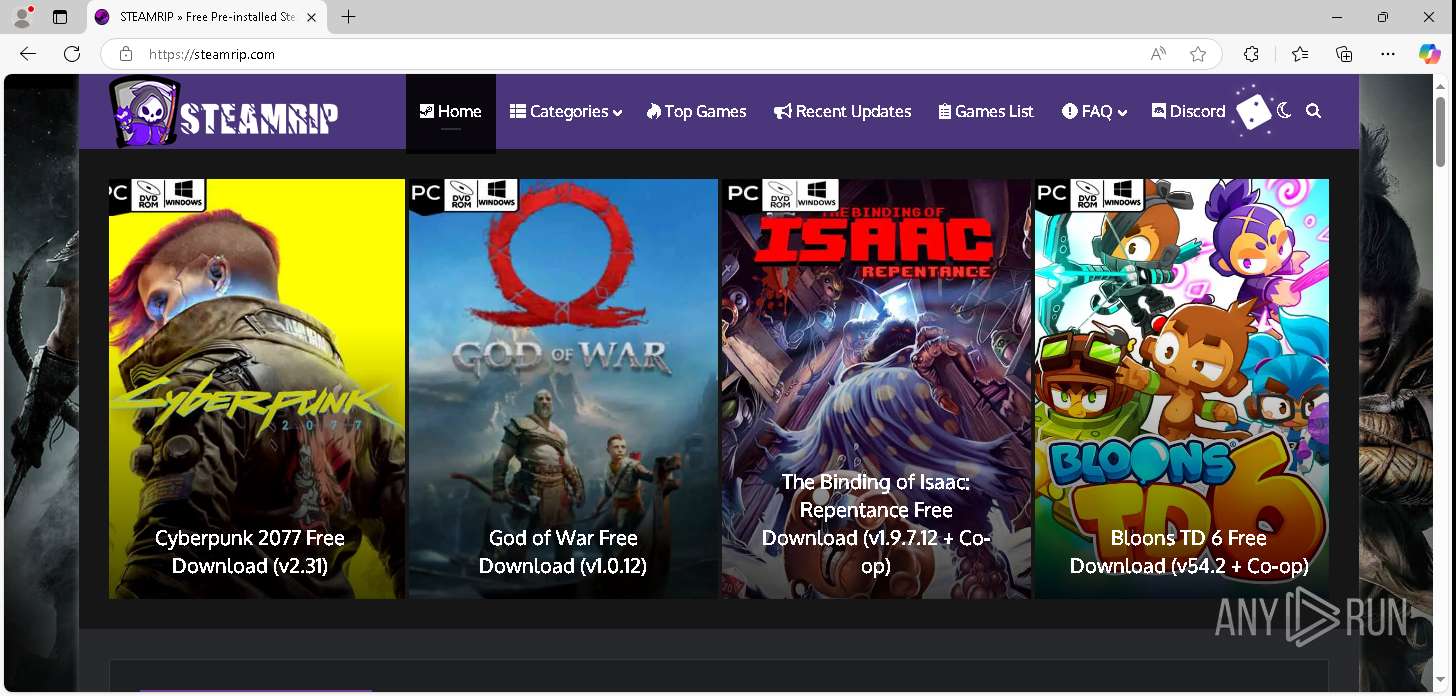Open the browser profile icon
This screenshot has height=696, width=1456.
click(22, 17)
